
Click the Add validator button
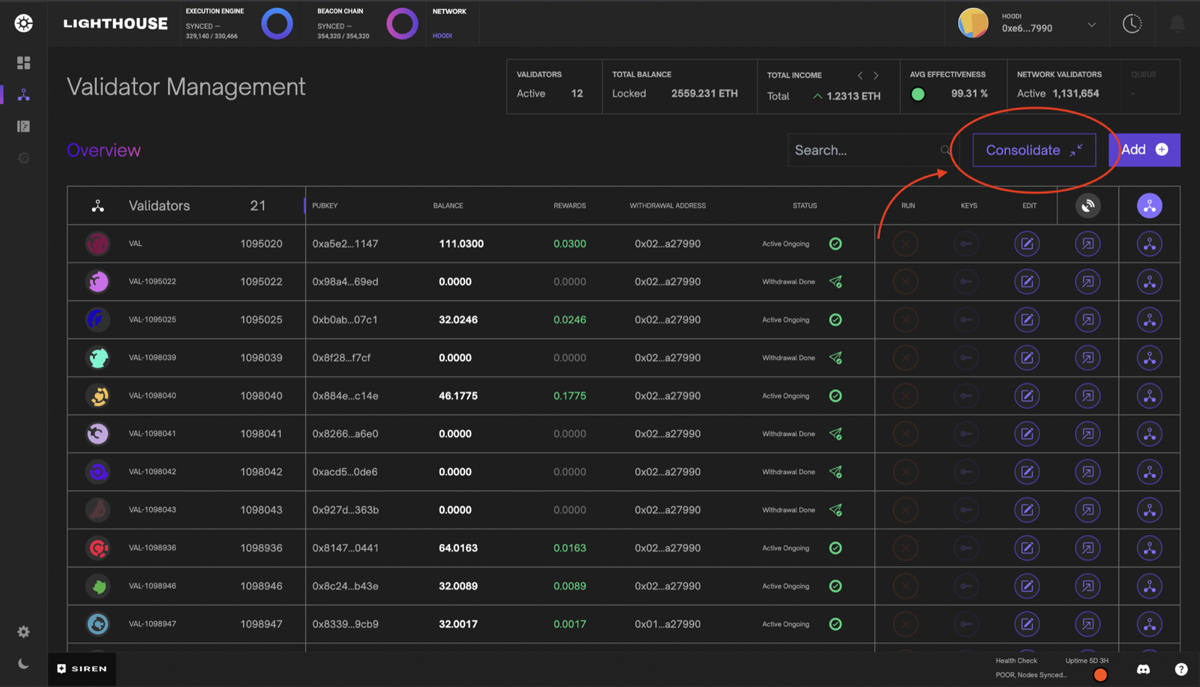1144,150
